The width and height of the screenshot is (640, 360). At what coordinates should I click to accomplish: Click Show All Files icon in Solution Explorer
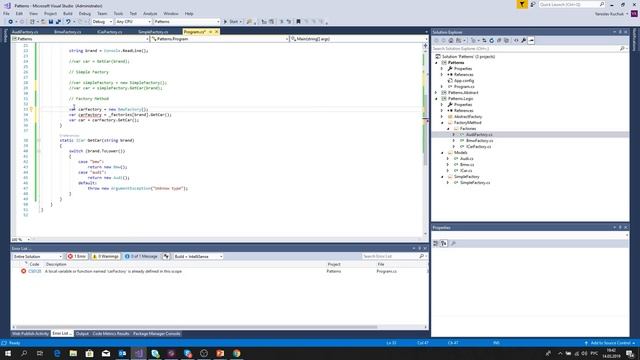pyautogui.click(x=507, y=40)
